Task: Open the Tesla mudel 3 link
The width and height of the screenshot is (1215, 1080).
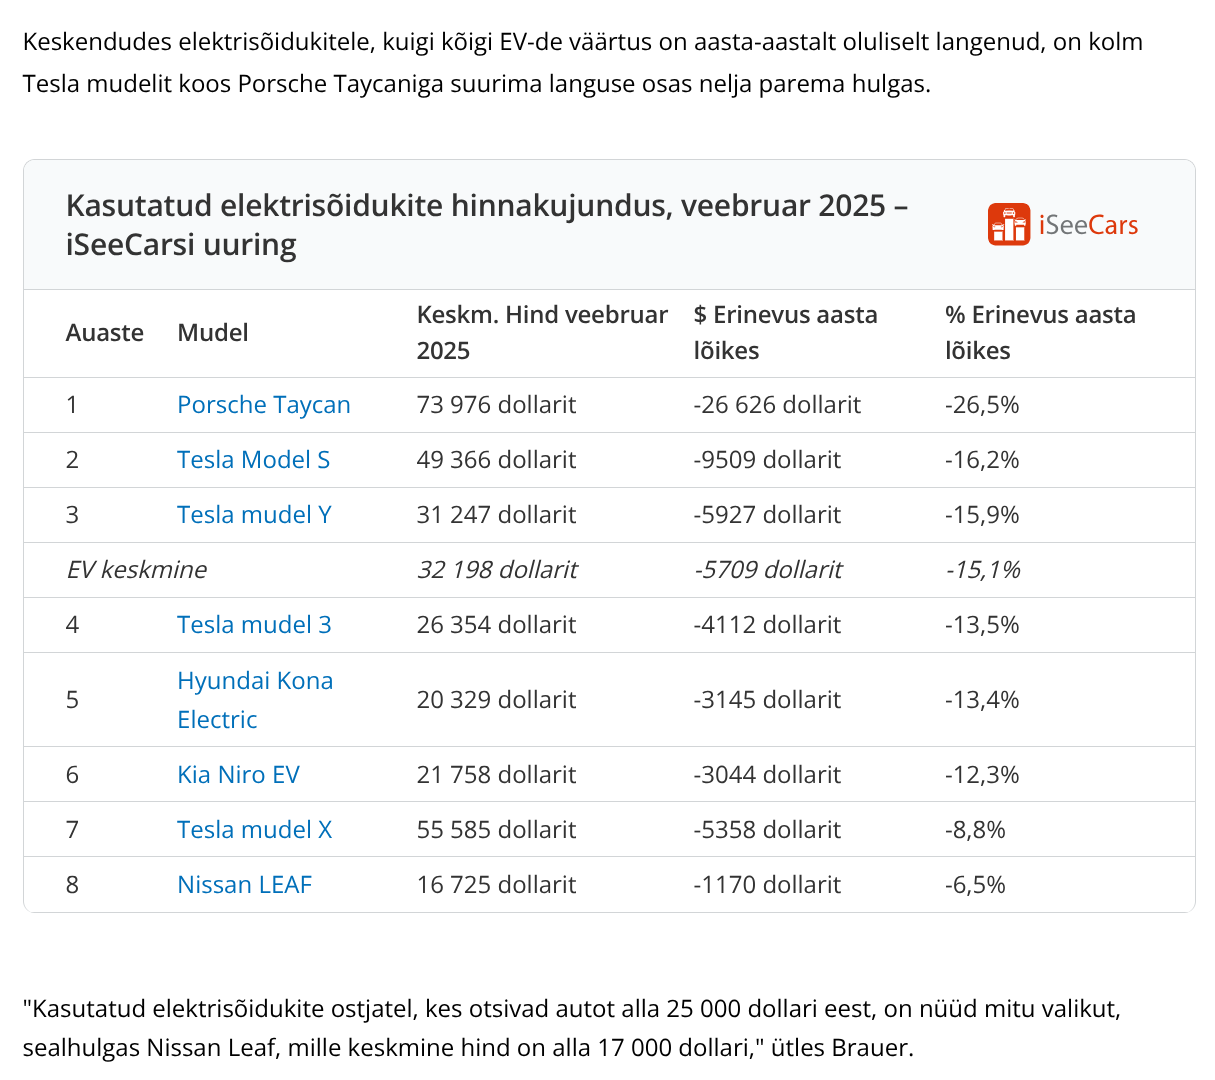Action: coord(254,625)
